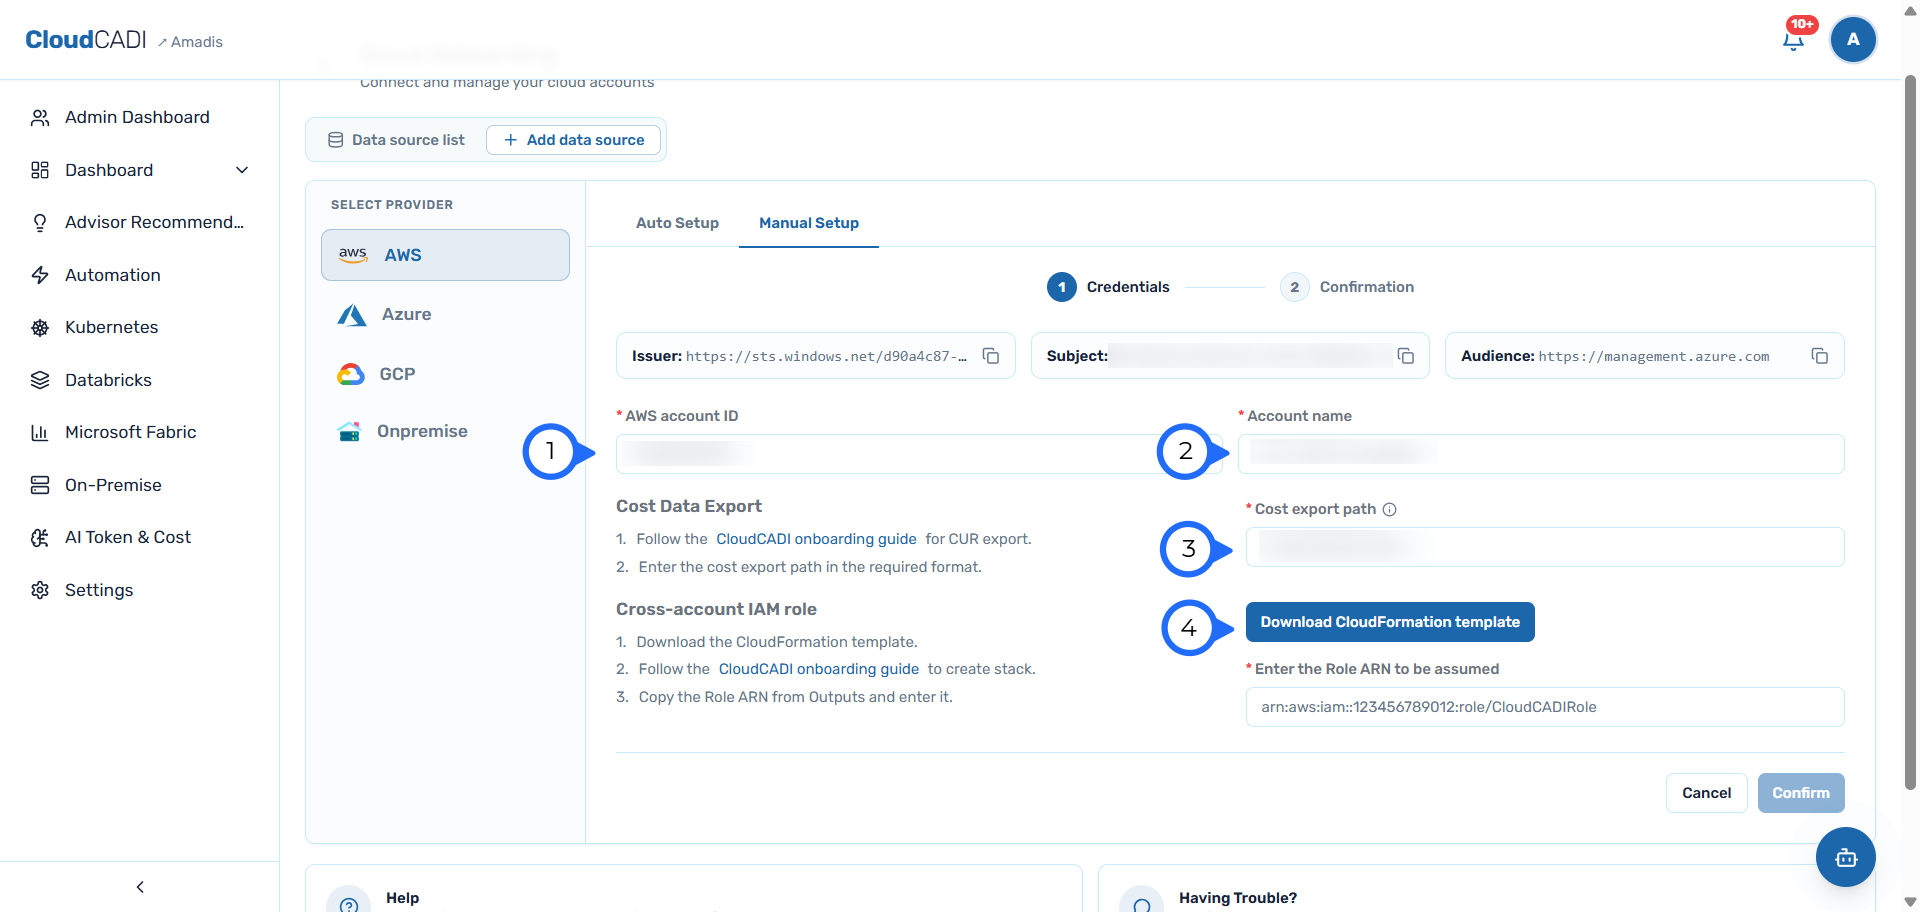Click the Having Trouble icon
The image size is (1920, 912).
[1141, 900]
